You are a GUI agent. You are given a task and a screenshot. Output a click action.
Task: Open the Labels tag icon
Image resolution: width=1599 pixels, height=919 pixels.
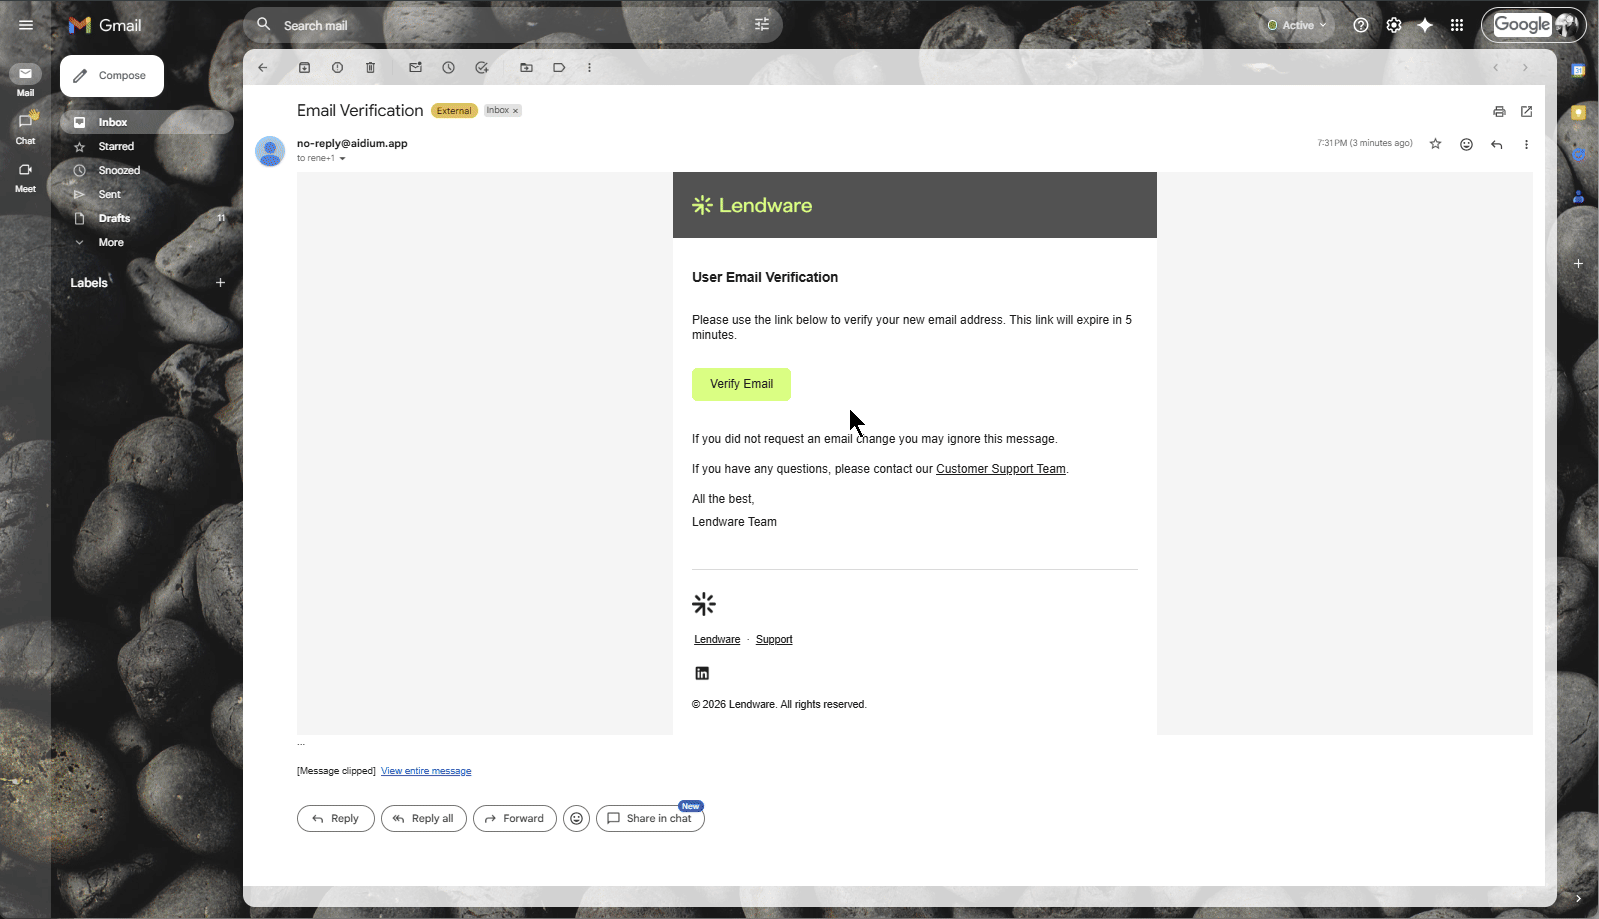tap(559, 68)
